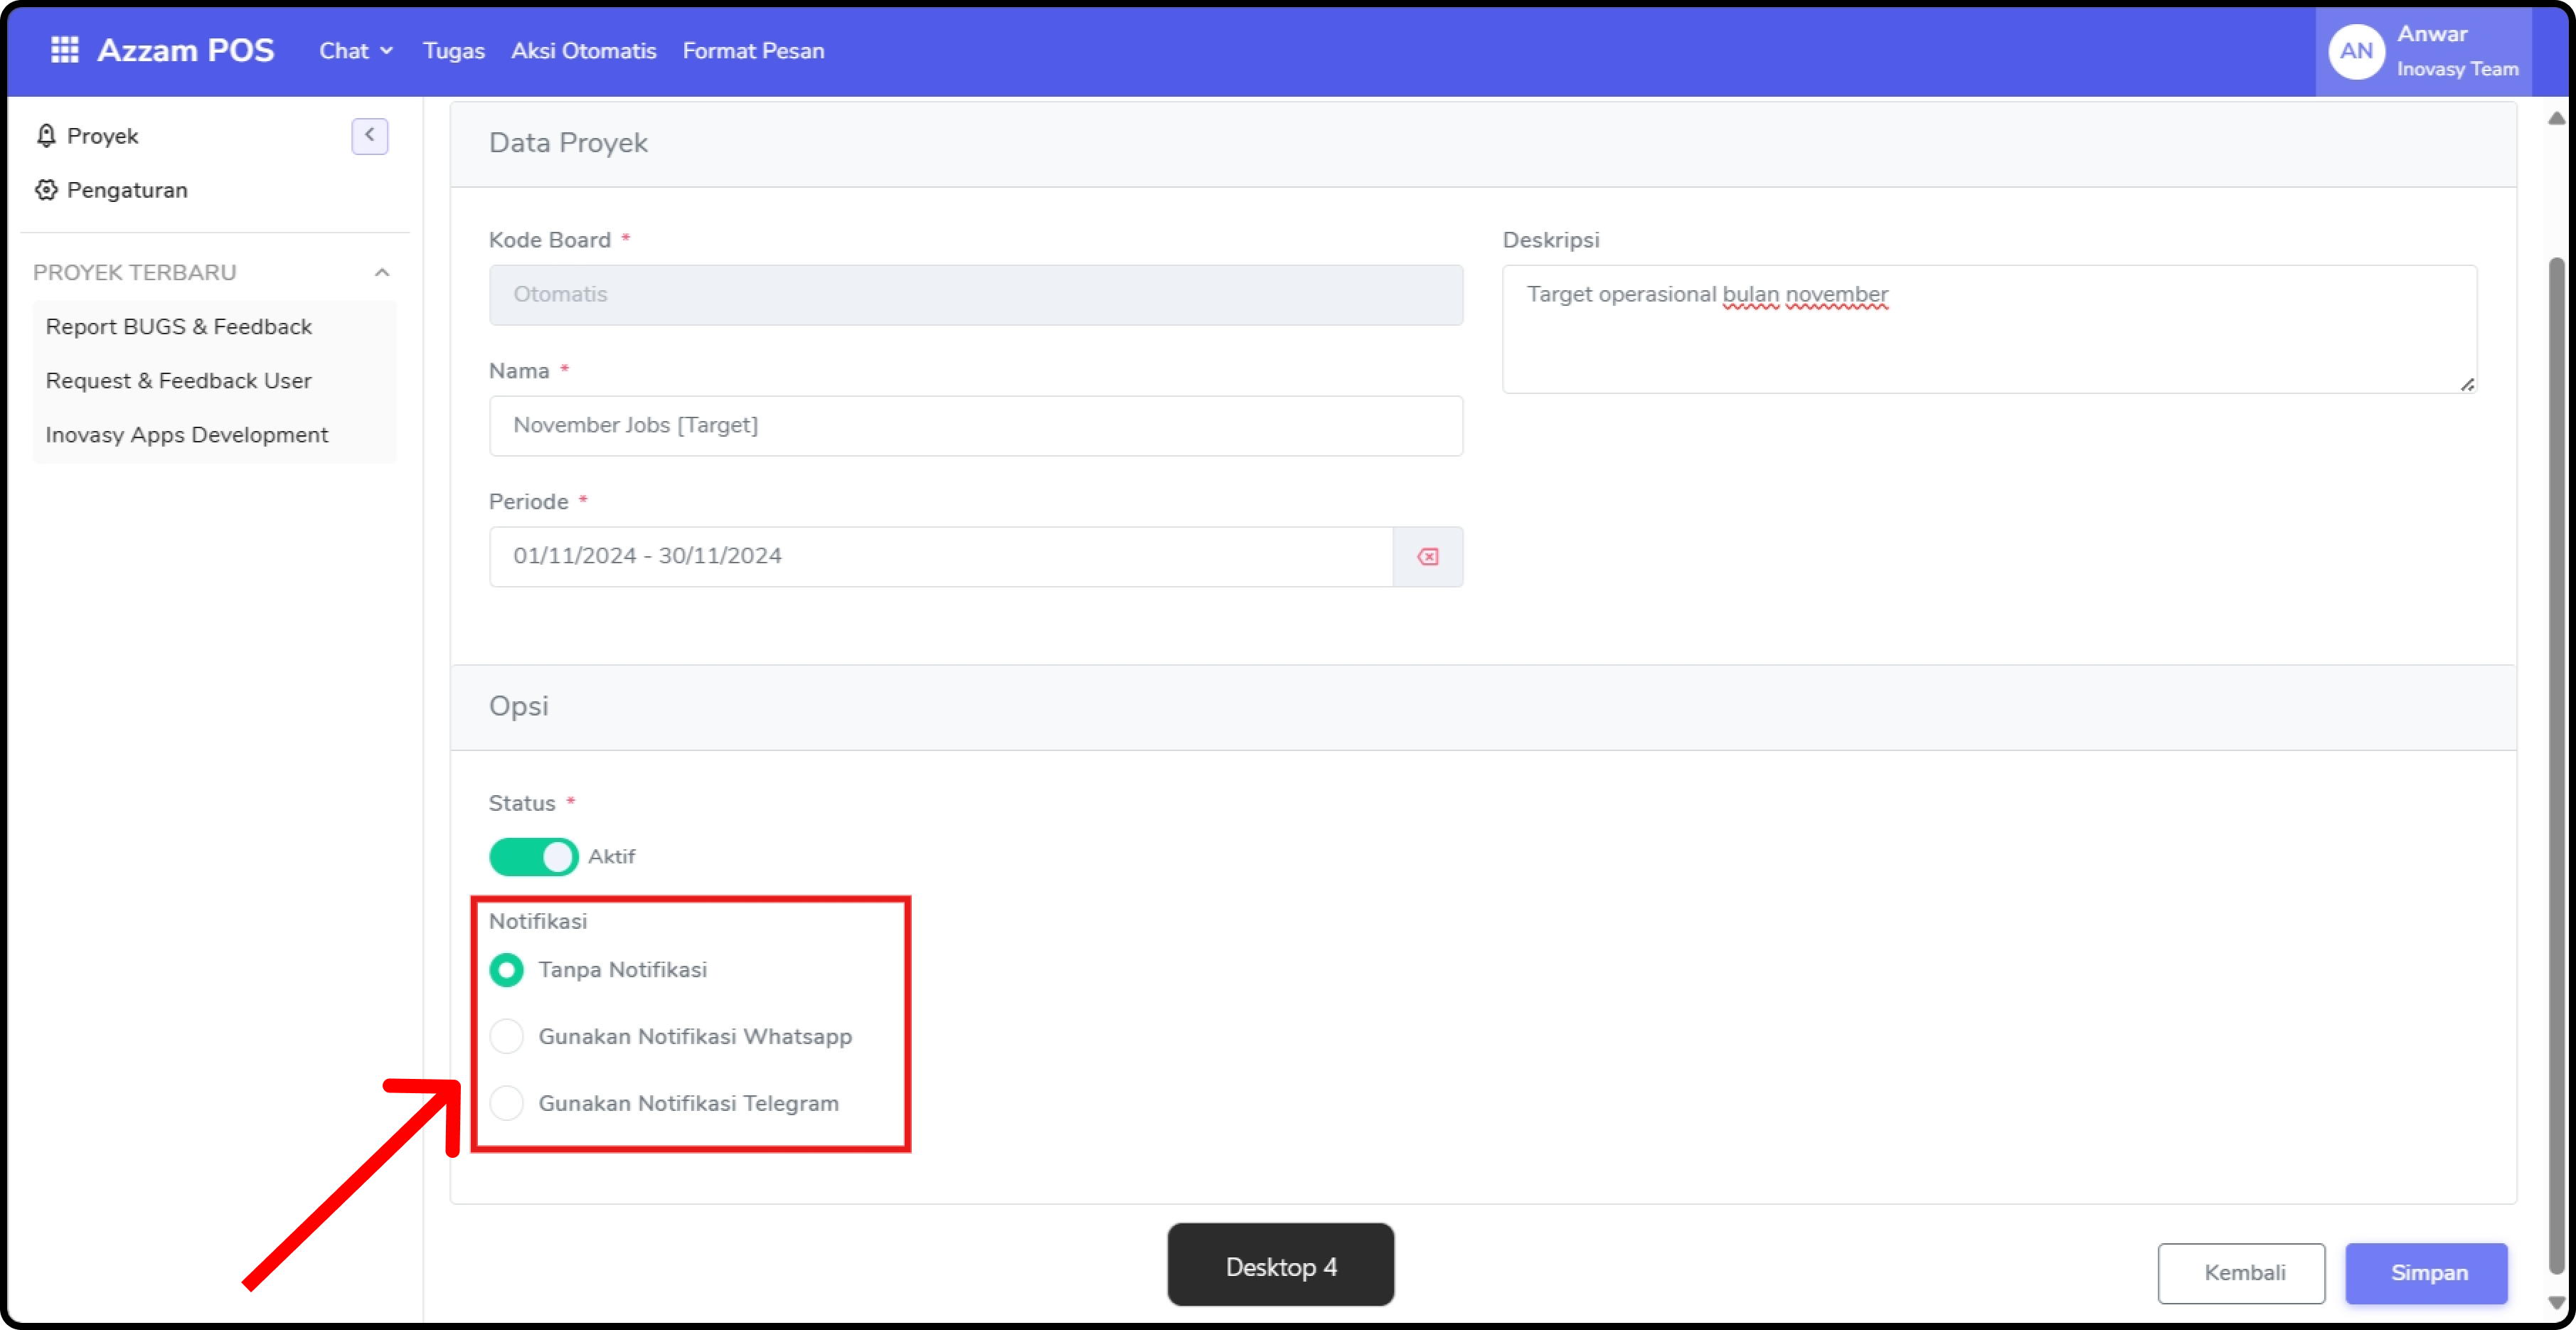Open the Aksi Otomatis menu
This screenshot has width=2576, height=1330.
(583, 51)
